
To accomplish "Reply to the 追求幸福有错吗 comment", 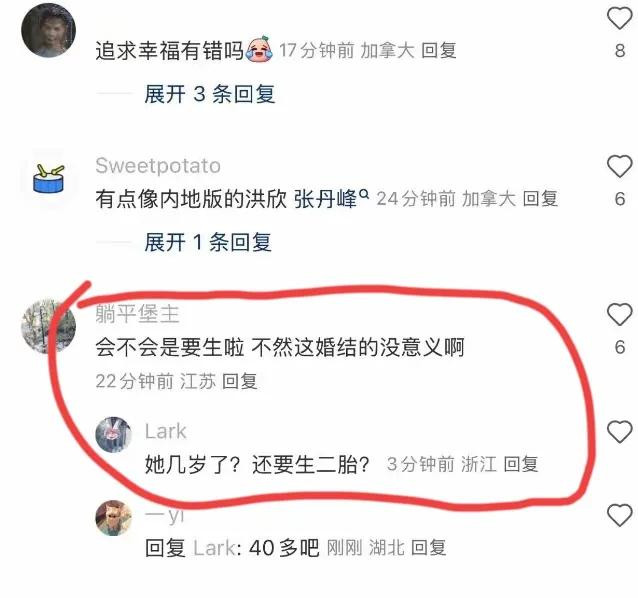I will (x=439, y=51).
